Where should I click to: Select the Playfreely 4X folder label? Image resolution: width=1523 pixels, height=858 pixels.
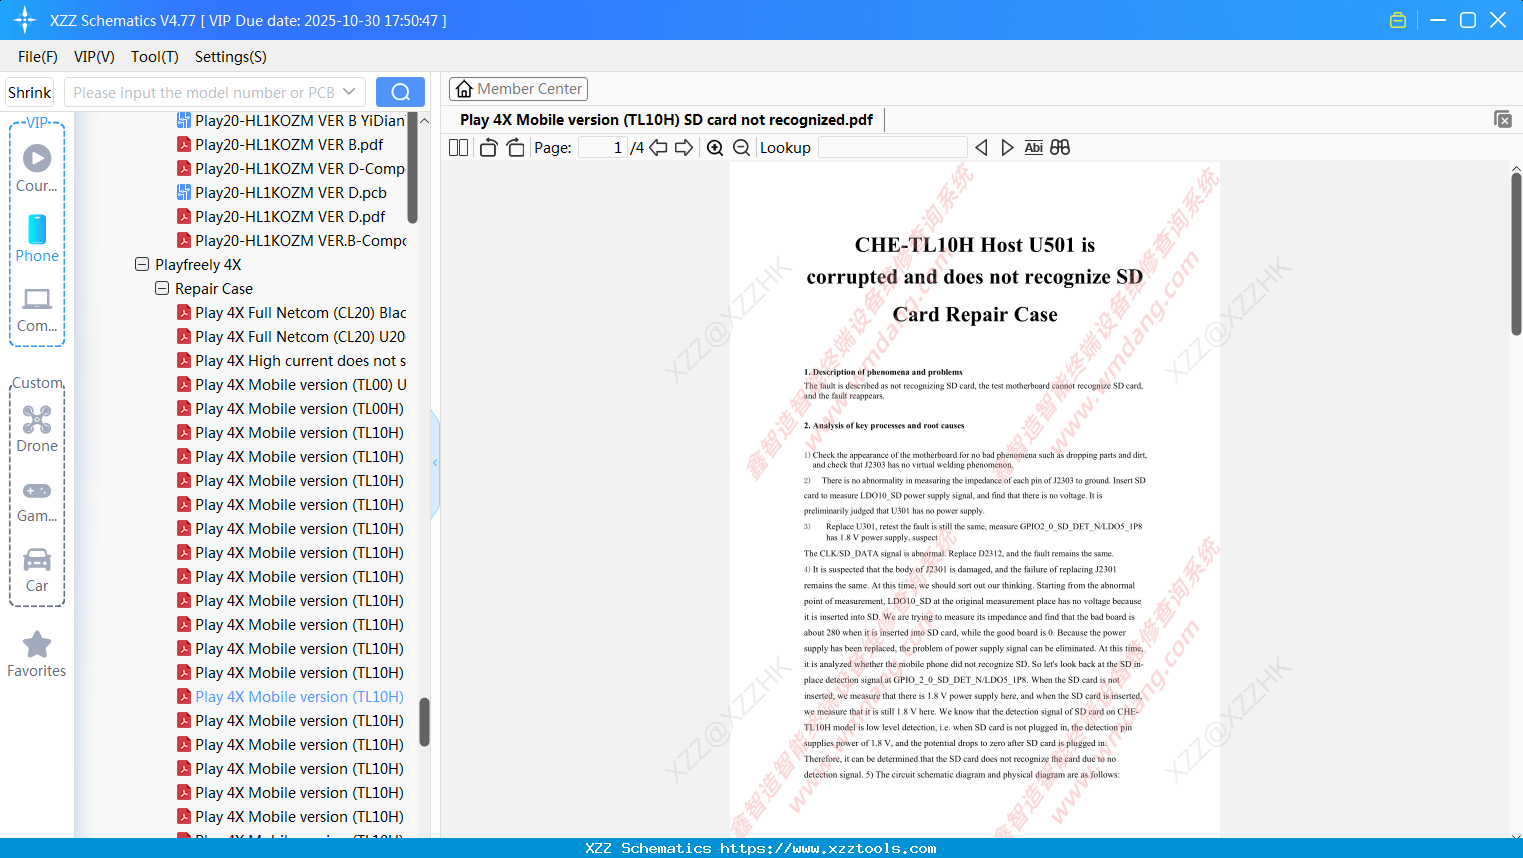198,265
